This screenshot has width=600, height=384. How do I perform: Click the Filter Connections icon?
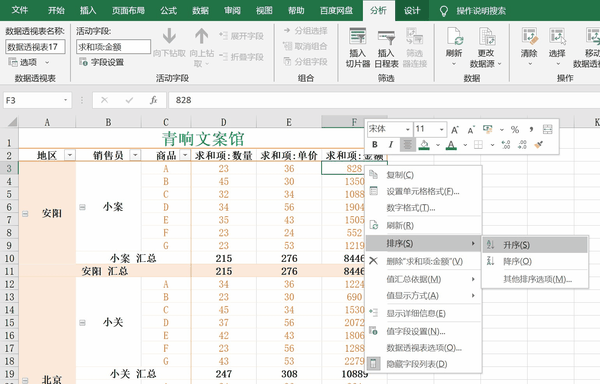tap(414, 36)
